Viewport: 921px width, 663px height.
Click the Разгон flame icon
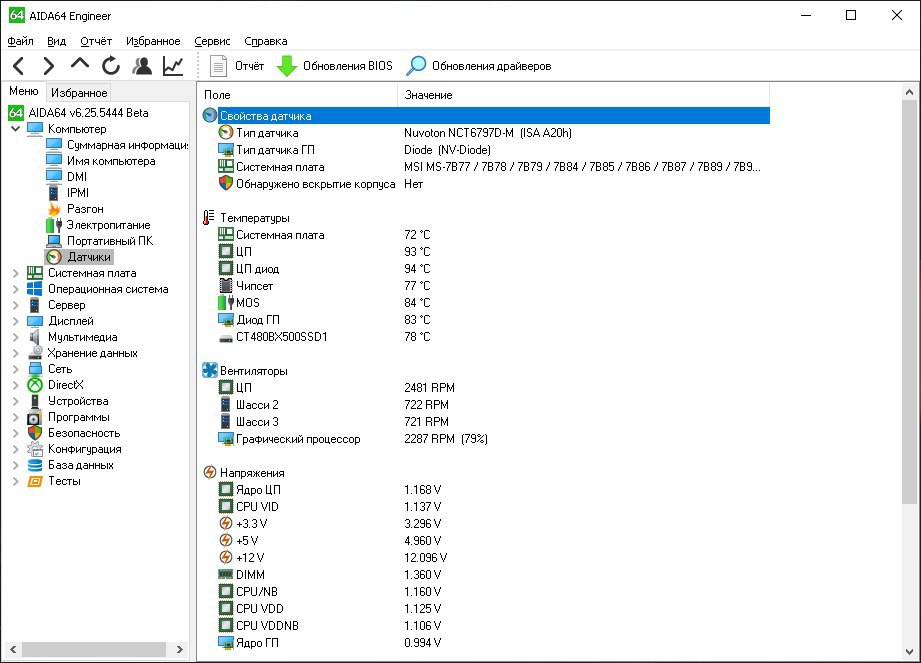pos(54,209)
